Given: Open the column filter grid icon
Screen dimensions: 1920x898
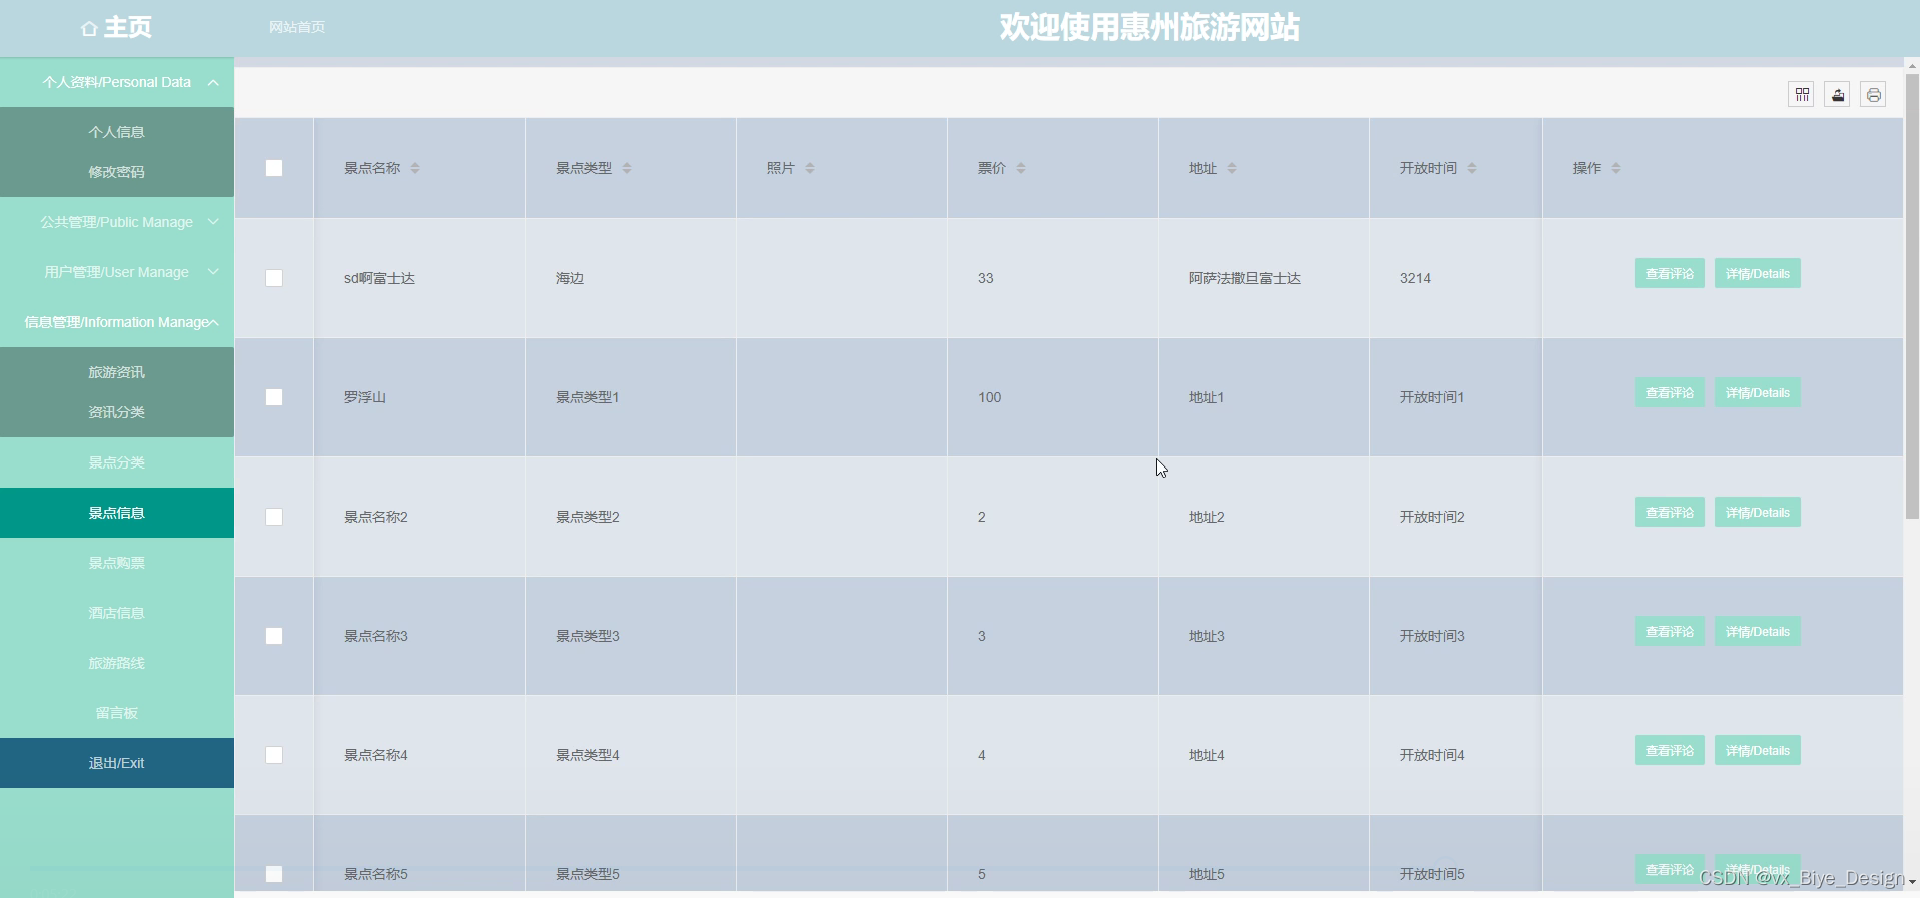Looking at the screenshot, I should (1802, 94).
